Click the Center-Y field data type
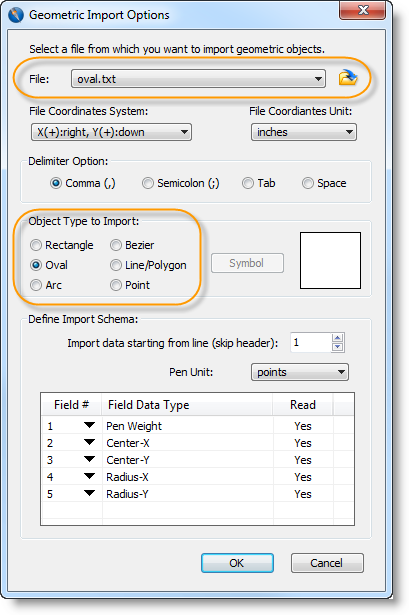 128,460
